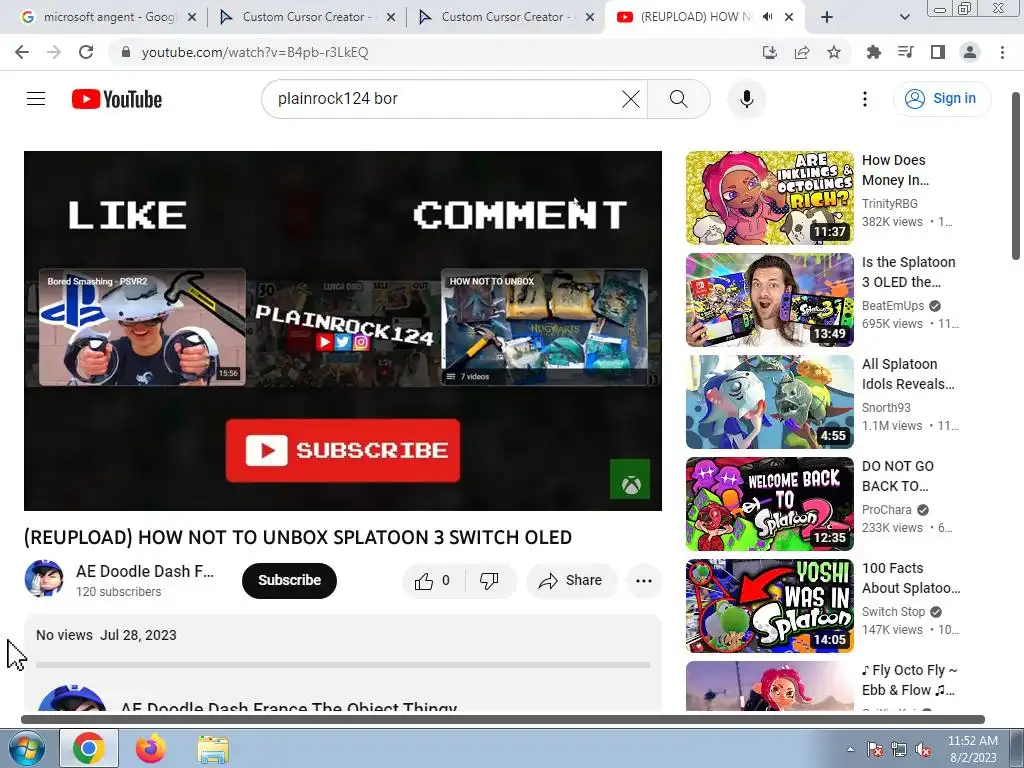The image size is (1024, 768).
Task: Open AE Doodle Dash channel avatar
Action: 44,579
